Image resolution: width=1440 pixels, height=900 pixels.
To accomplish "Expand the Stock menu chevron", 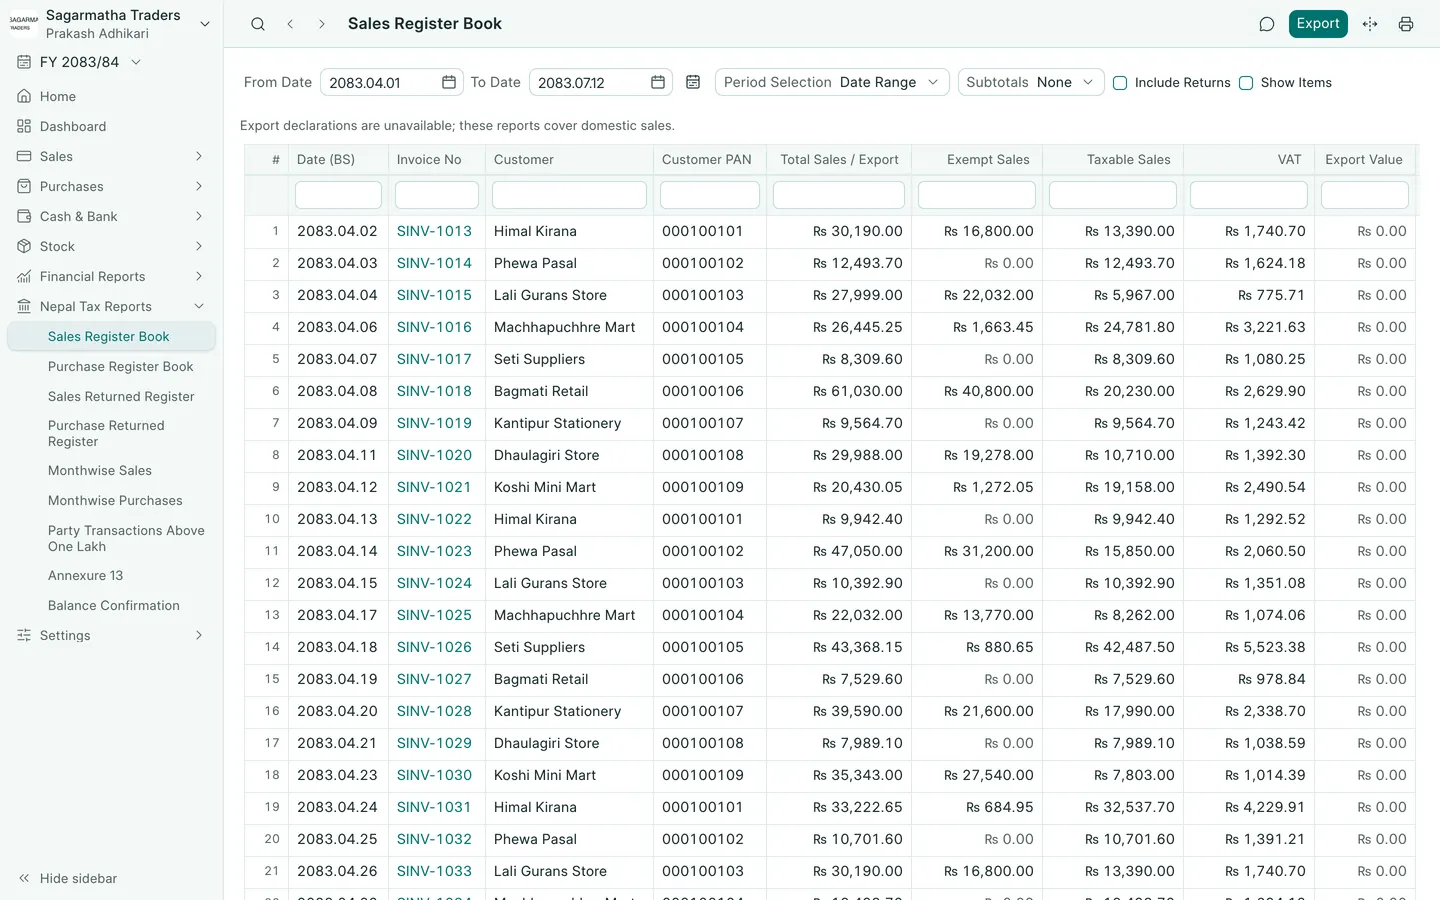I will 199,246.
